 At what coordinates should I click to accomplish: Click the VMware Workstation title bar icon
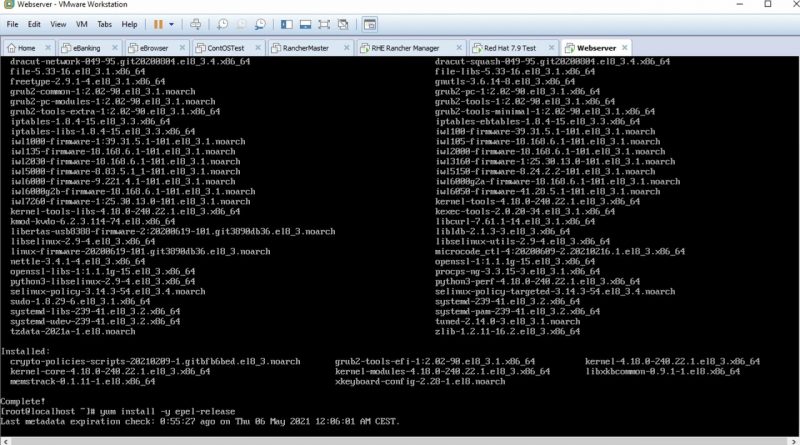pyautogui.click(x=8, y=4)
